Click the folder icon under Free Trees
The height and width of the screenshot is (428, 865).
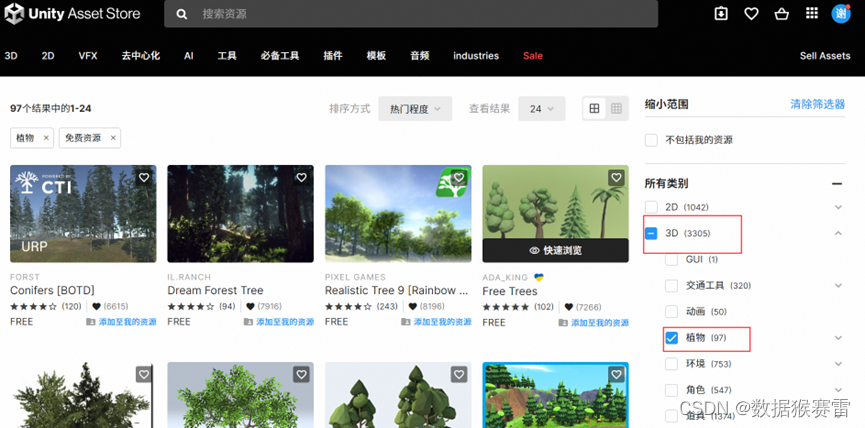pos(563,322)
